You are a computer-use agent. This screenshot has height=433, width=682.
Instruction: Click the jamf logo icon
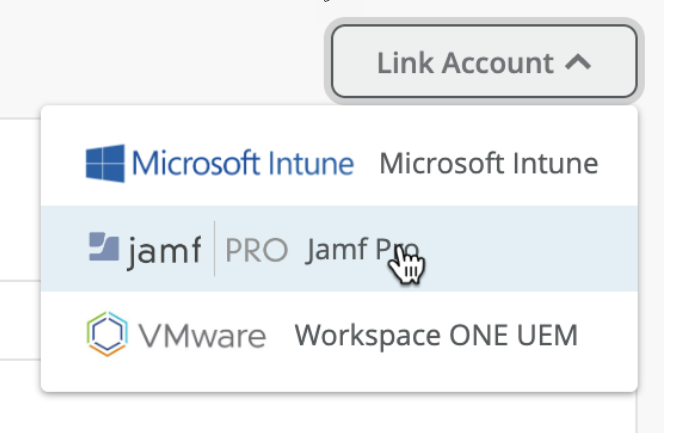104,248
